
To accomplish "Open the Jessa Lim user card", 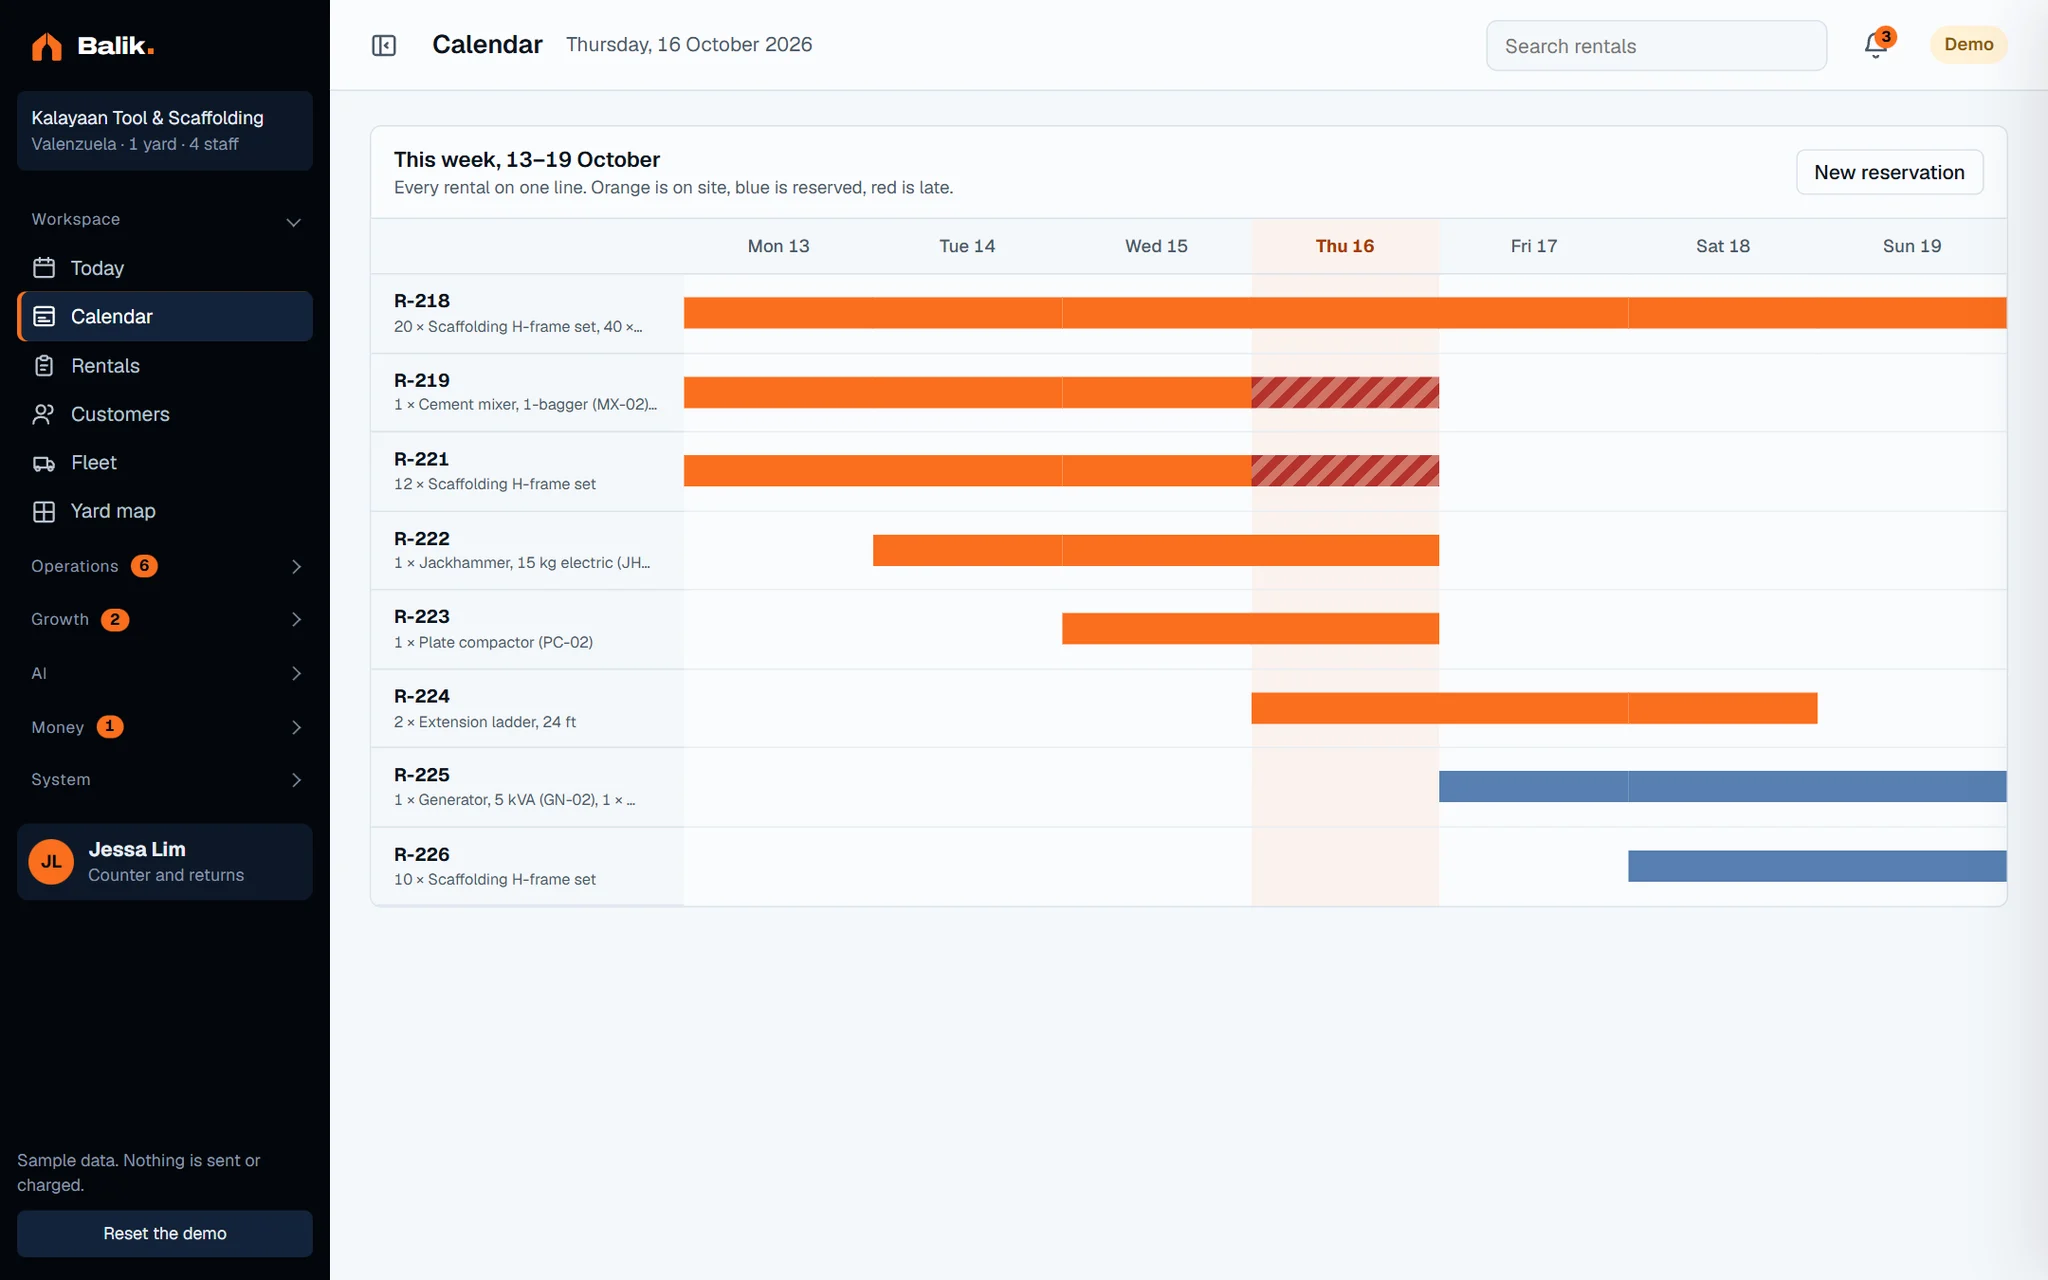I will pyautogui.click(x=165, y=862).
